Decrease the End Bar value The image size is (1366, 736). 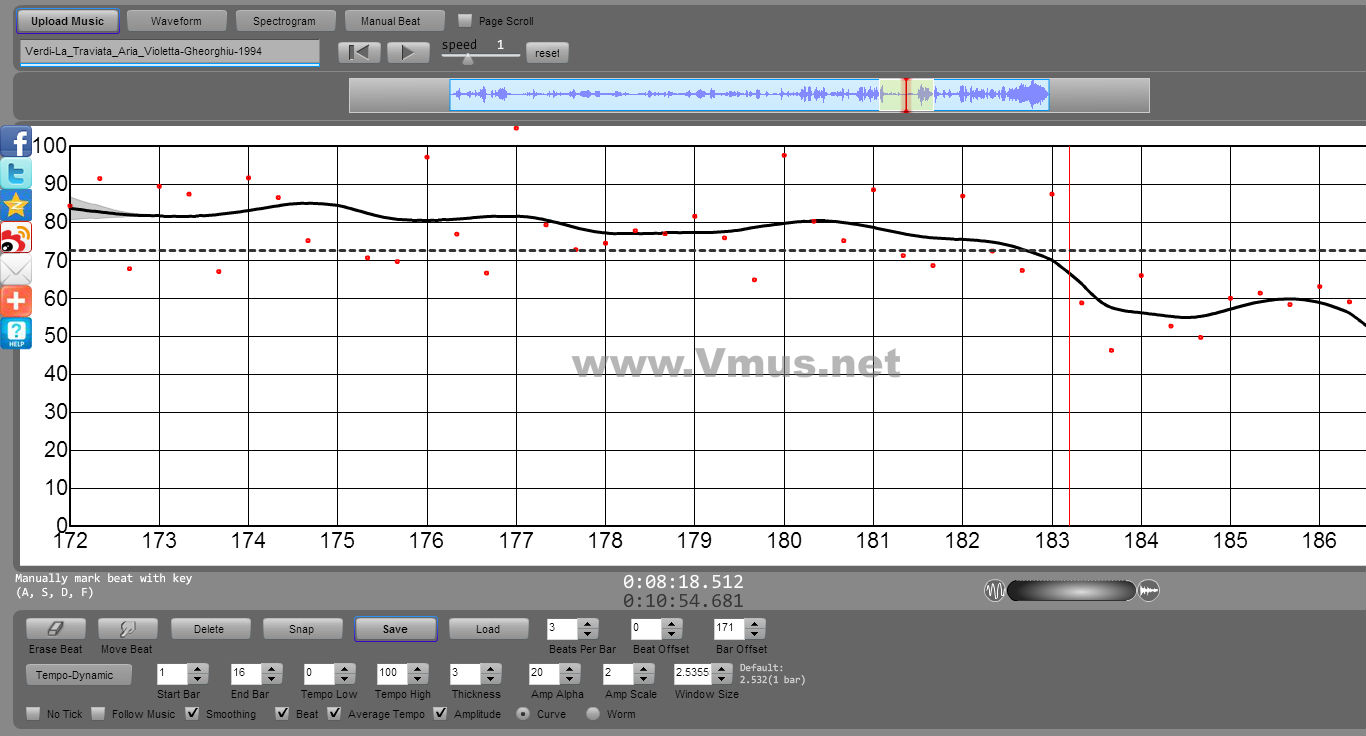(272, 679)
